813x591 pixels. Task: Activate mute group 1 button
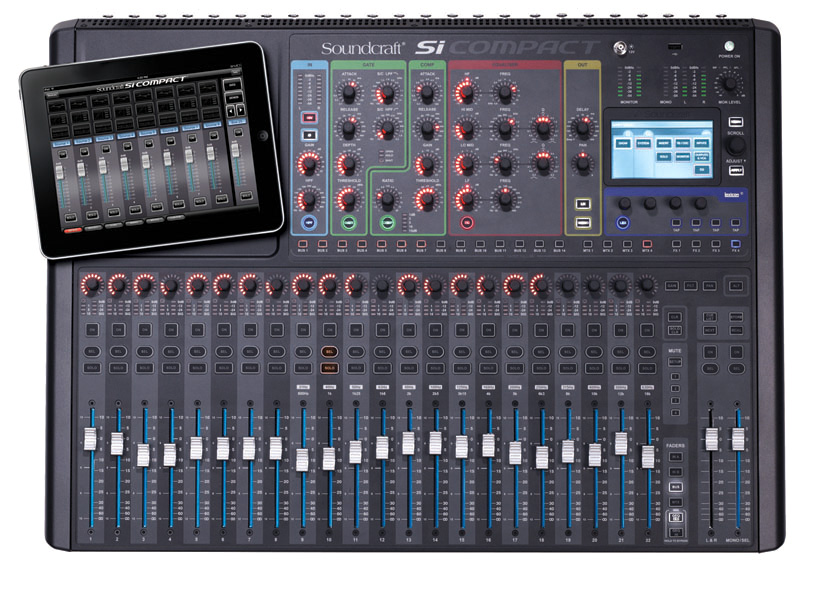675,376
